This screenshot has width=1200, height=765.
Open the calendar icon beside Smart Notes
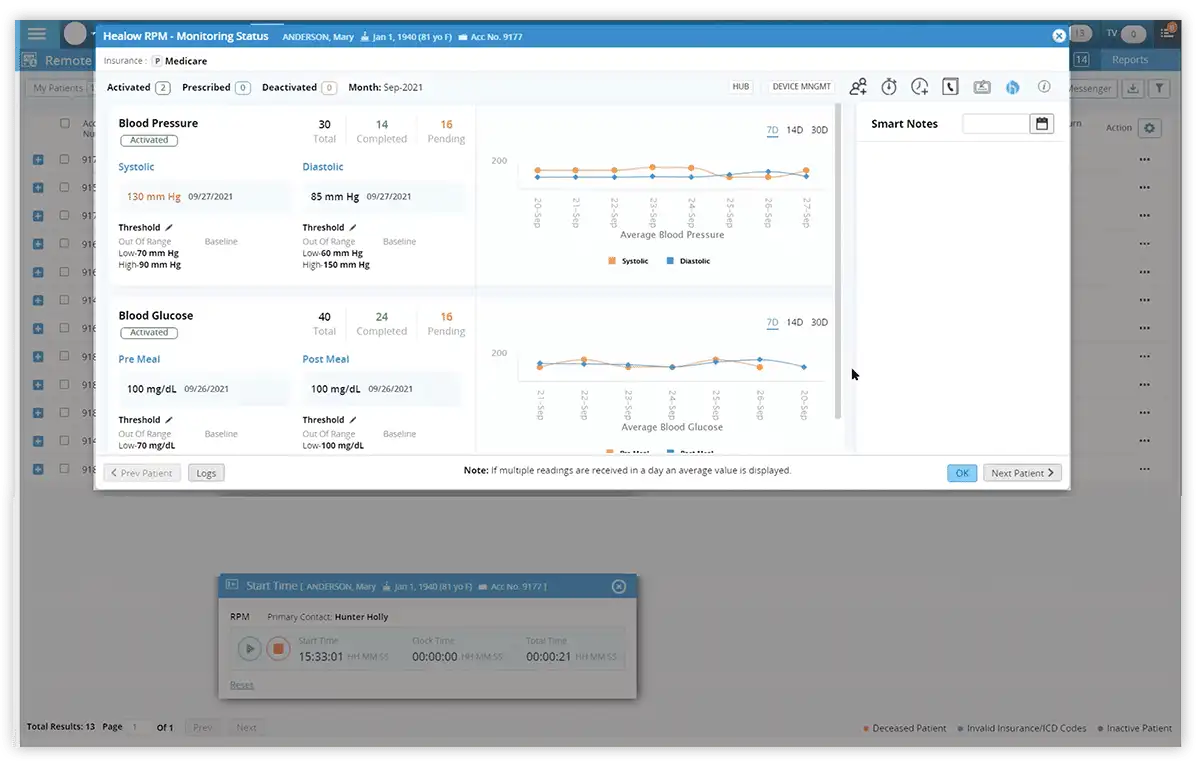1041,123
